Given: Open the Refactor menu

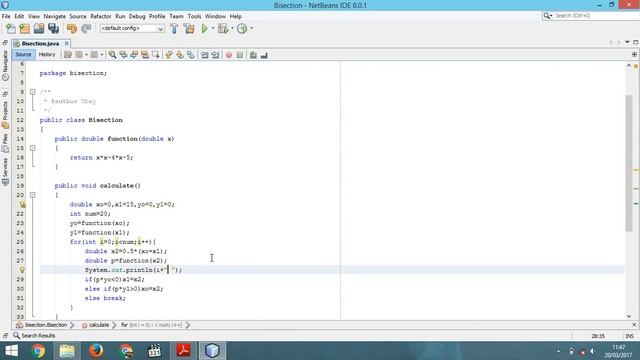Looking at the screenshot, I should coord(101,16).
